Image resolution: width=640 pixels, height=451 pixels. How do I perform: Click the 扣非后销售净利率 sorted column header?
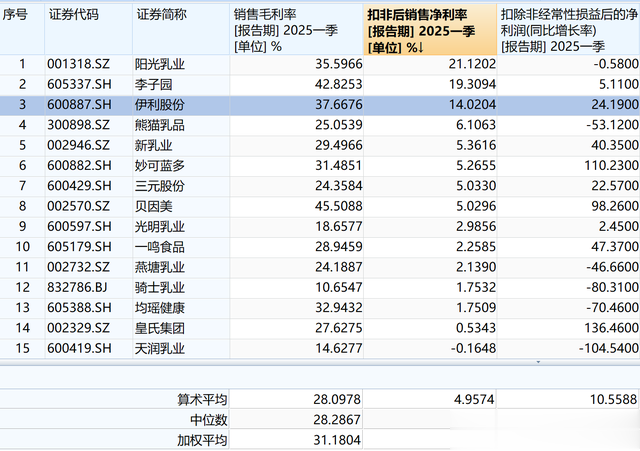pyautogui.click(x=430, y=30)
